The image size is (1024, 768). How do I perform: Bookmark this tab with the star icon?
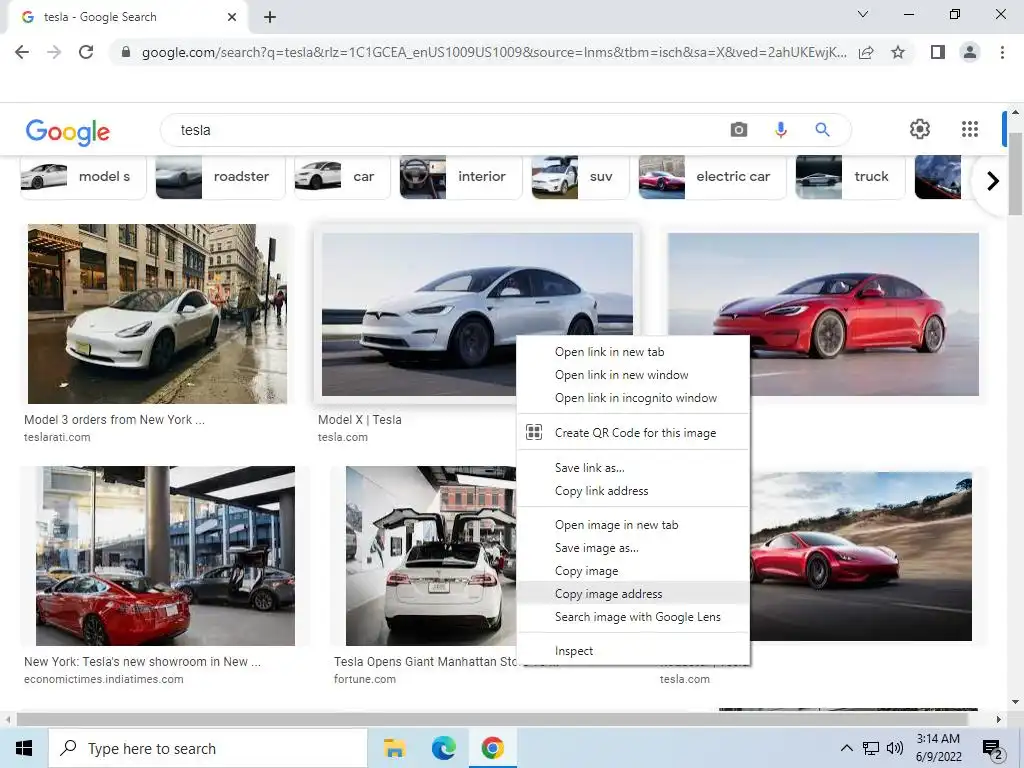click(x=898, y=52)
